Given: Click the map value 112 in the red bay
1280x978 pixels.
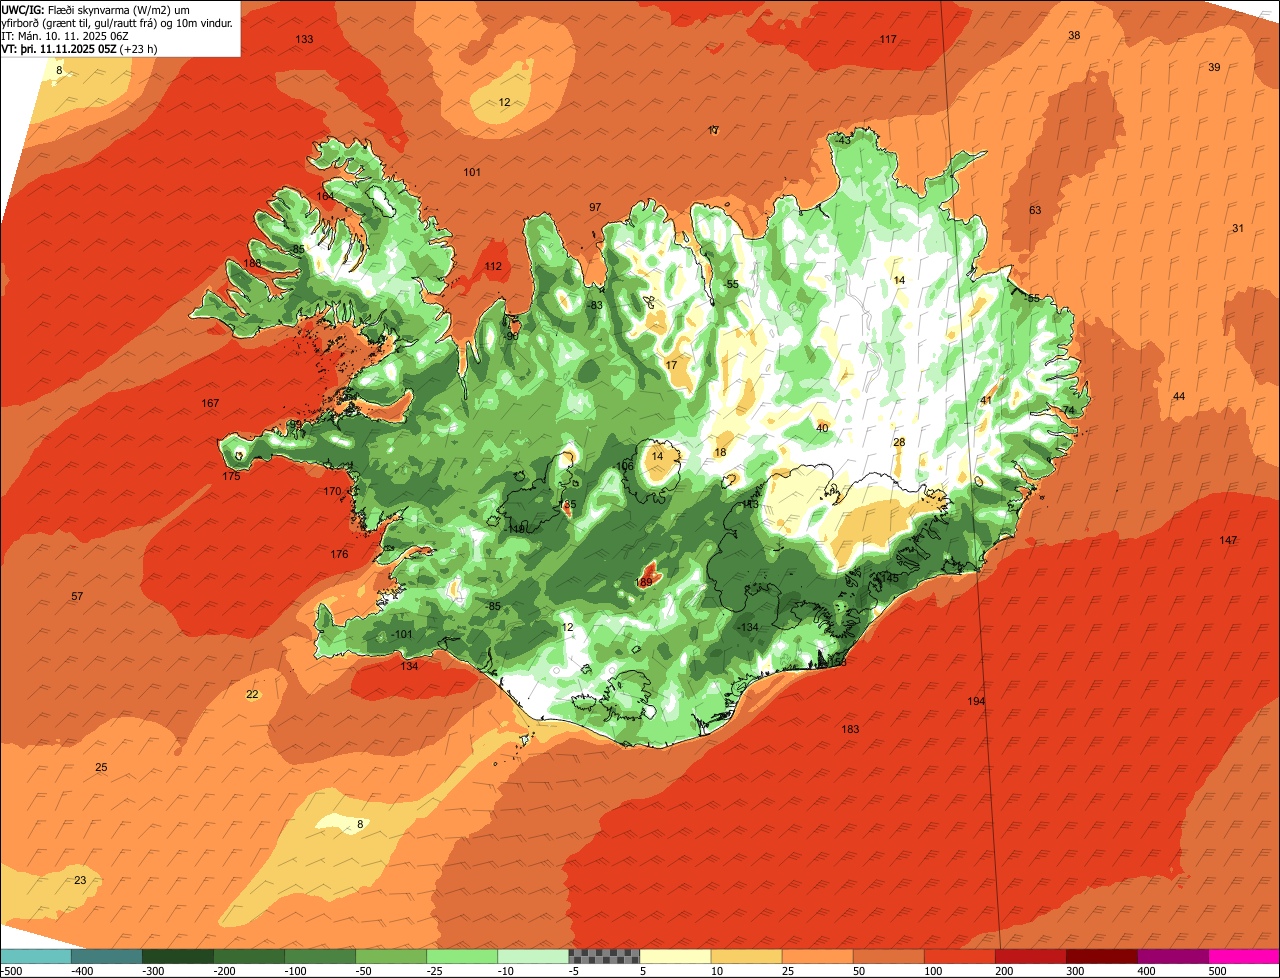Looking at the screenshot, I should click(493, 266).
